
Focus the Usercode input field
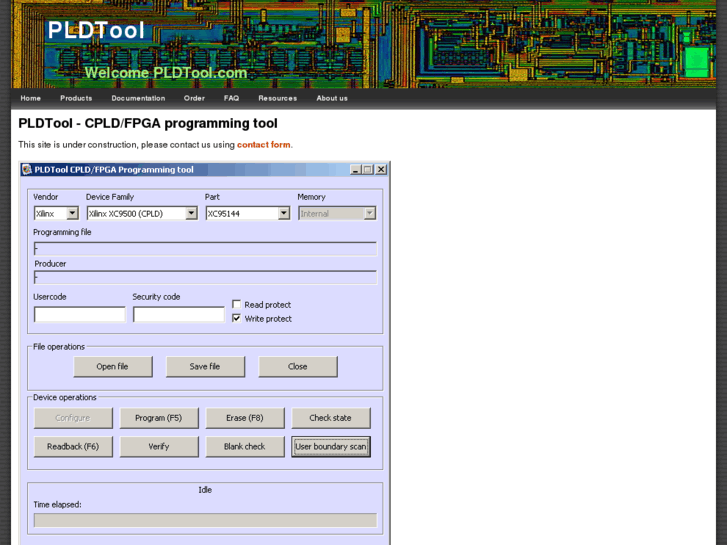coord(79,314)
